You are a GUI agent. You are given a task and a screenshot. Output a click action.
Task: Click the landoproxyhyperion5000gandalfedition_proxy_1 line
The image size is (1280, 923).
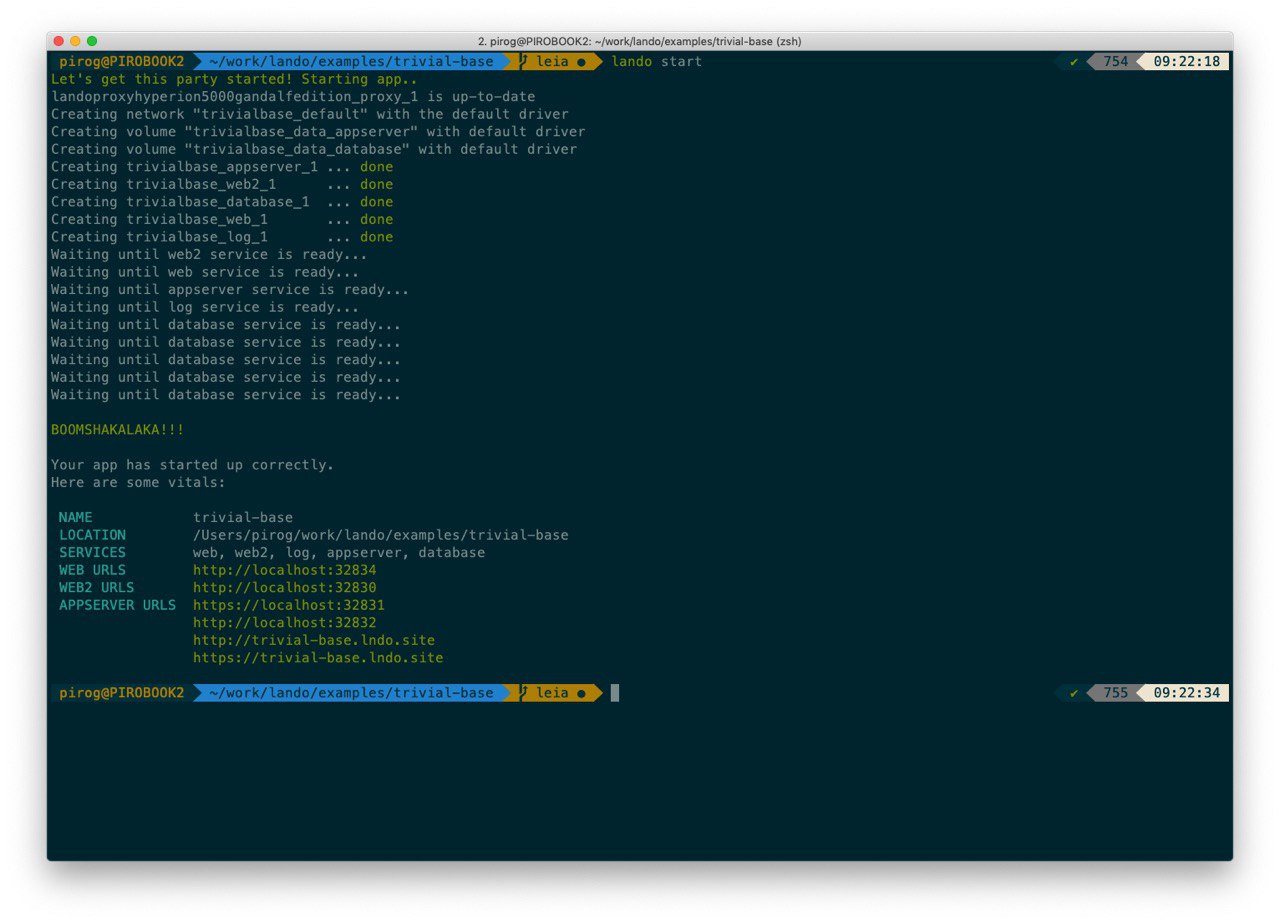(x=293, y=97)
